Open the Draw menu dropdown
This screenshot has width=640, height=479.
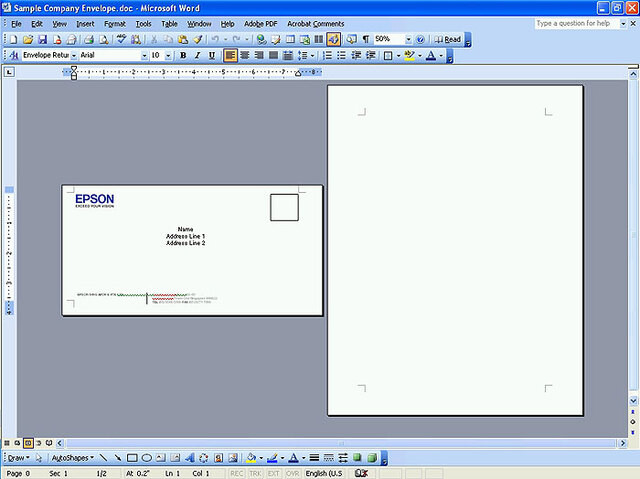19,458
